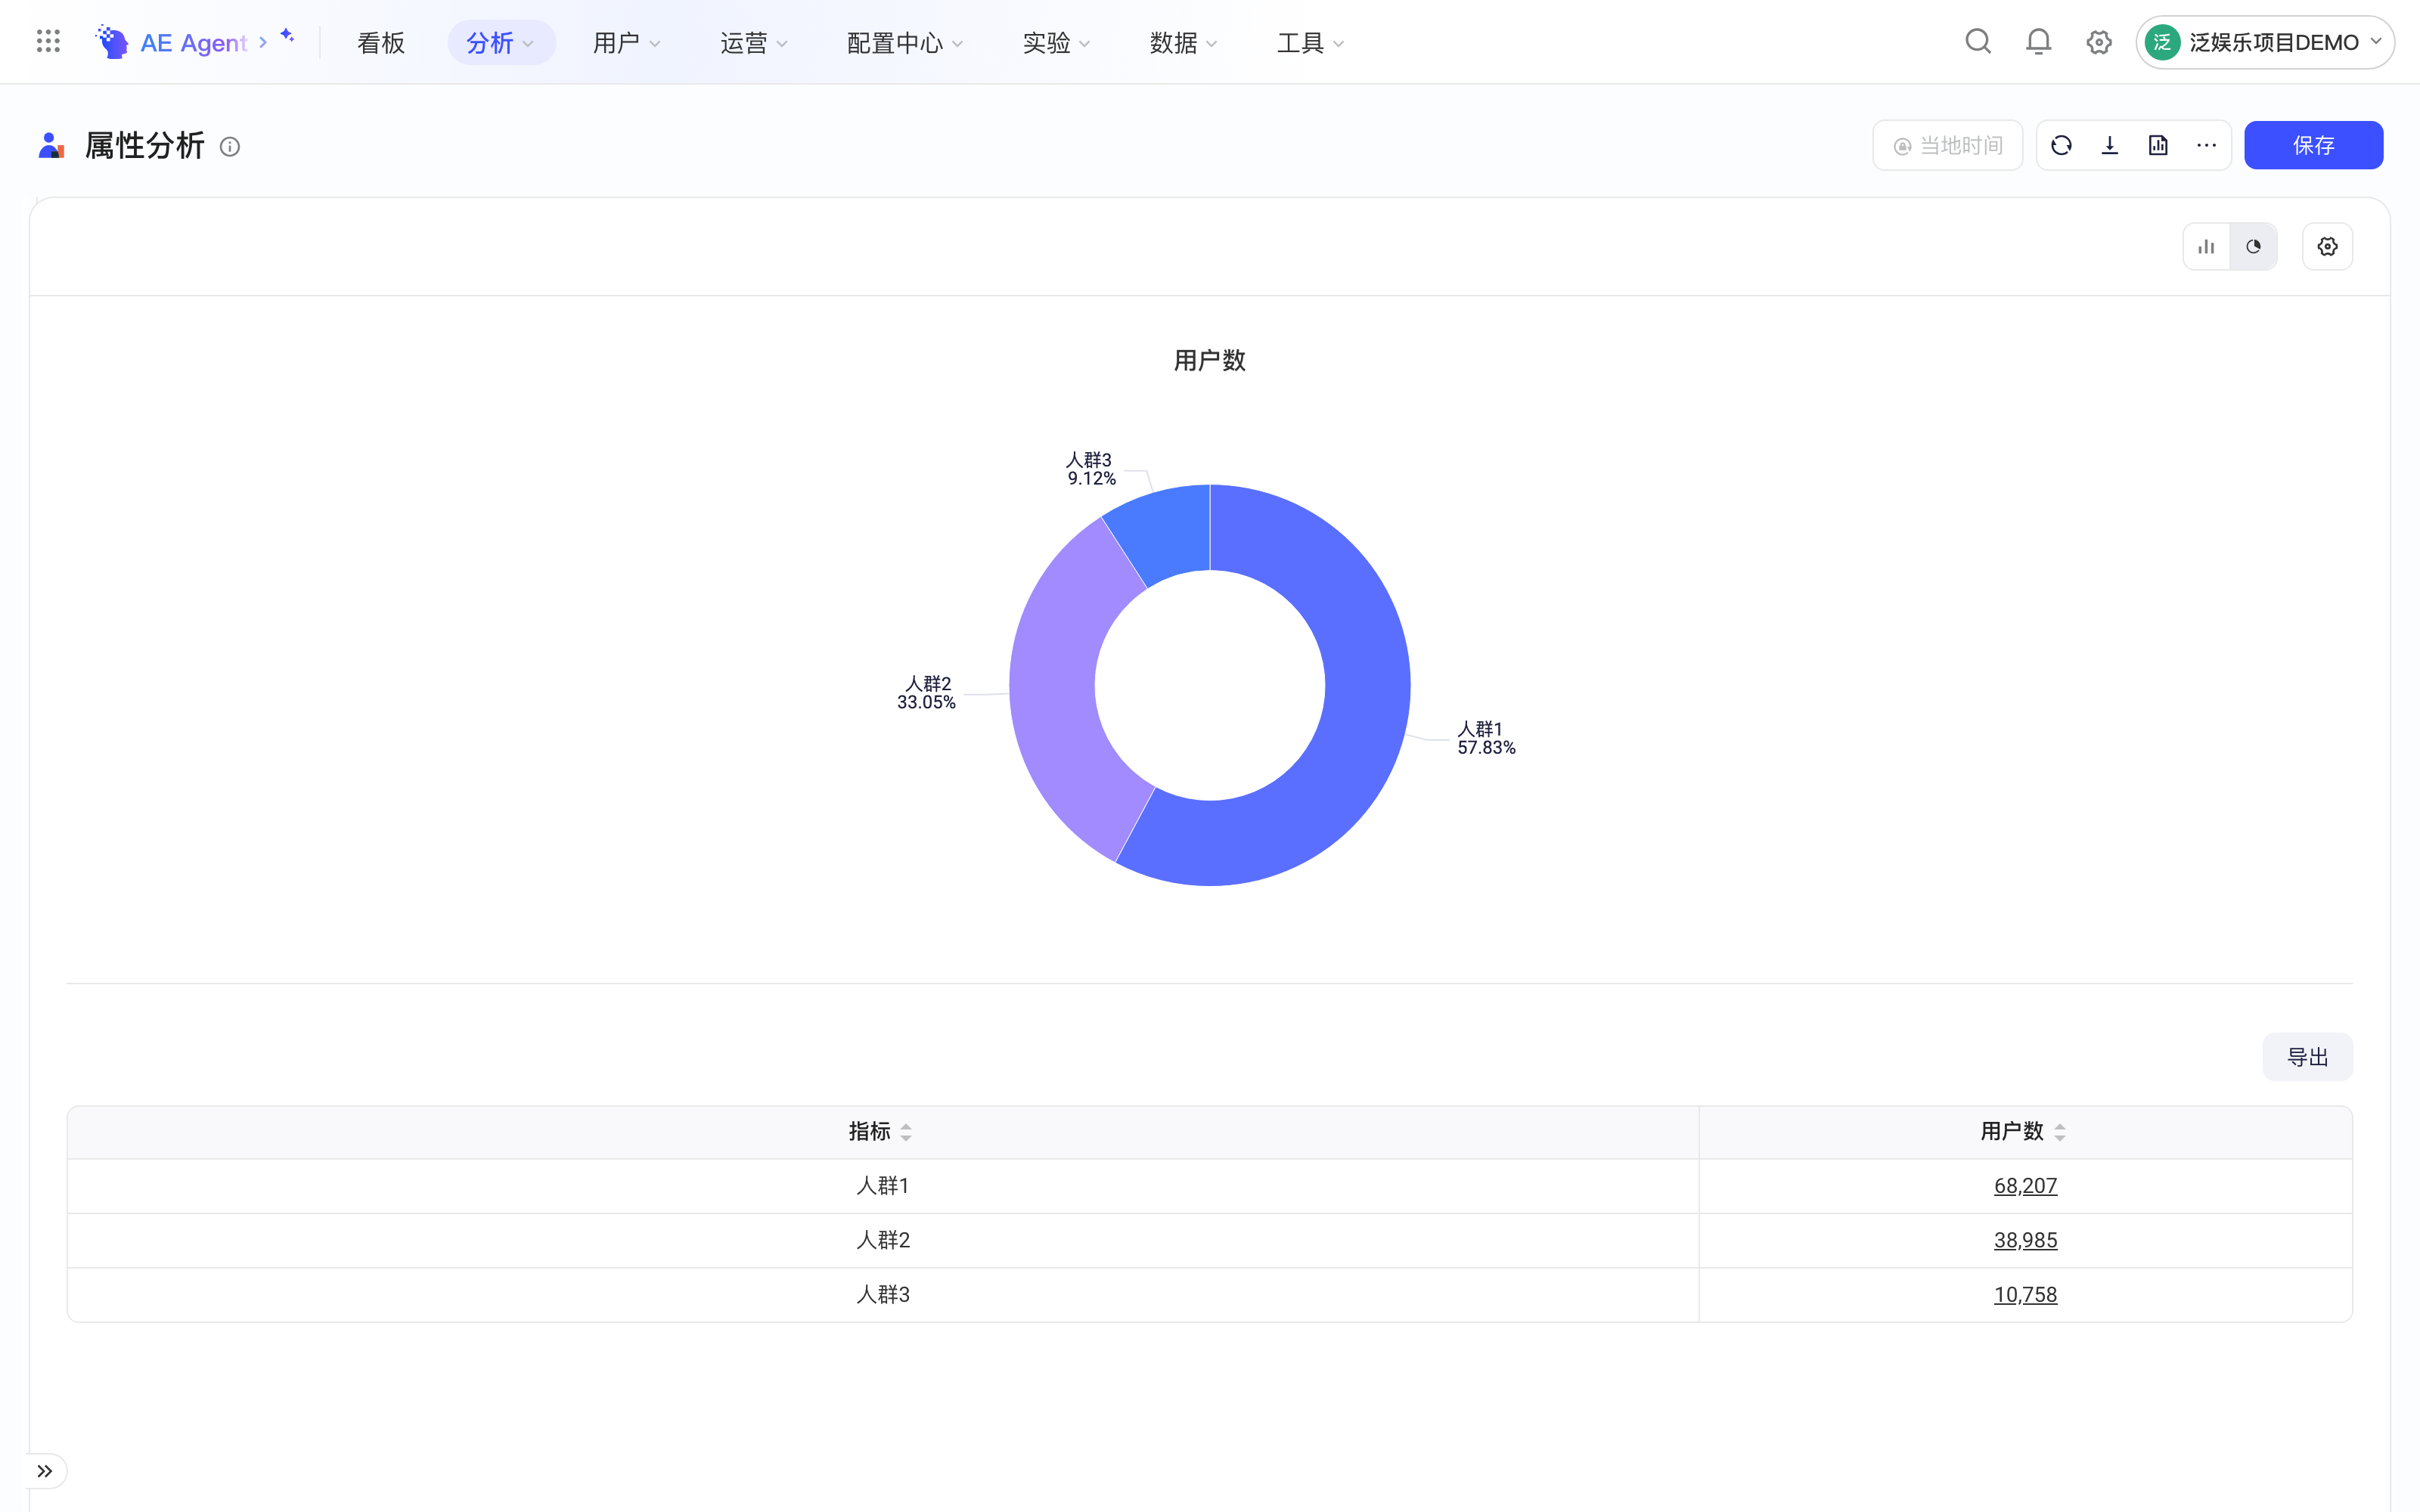Go to the 看板 tab
The image size is (2420, 1512).
[x=381, y=42]
